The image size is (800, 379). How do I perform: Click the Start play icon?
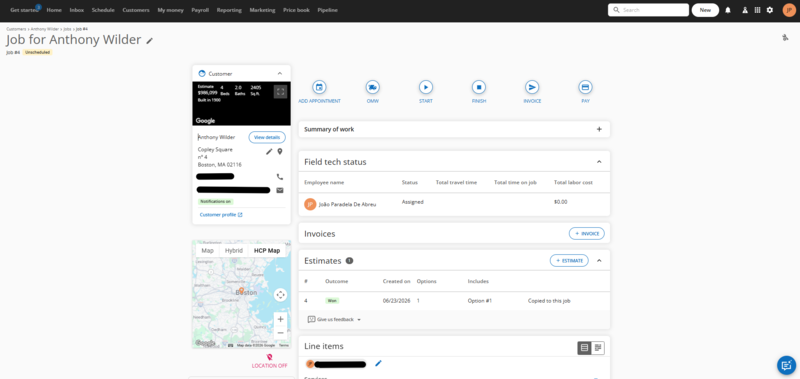pyautogui.click(x=426, y=87)
